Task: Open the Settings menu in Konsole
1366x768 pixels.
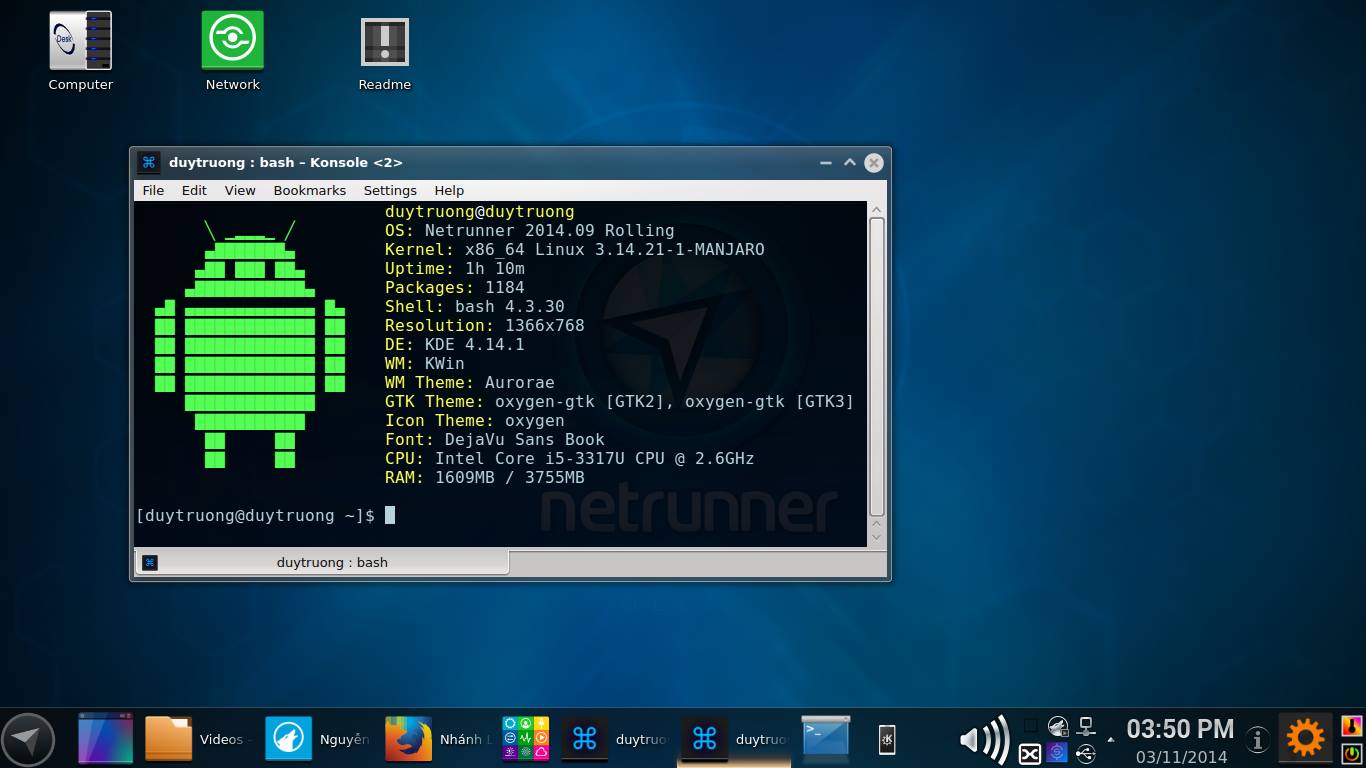Action: (x=390, y=190)
